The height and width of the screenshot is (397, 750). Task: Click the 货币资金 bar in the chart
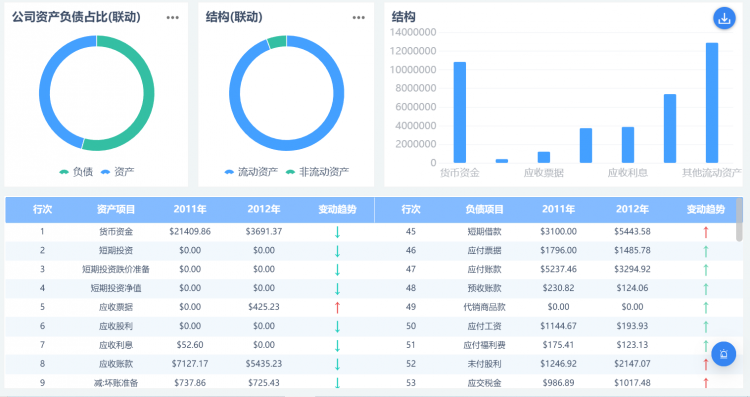tap(460, 112)
